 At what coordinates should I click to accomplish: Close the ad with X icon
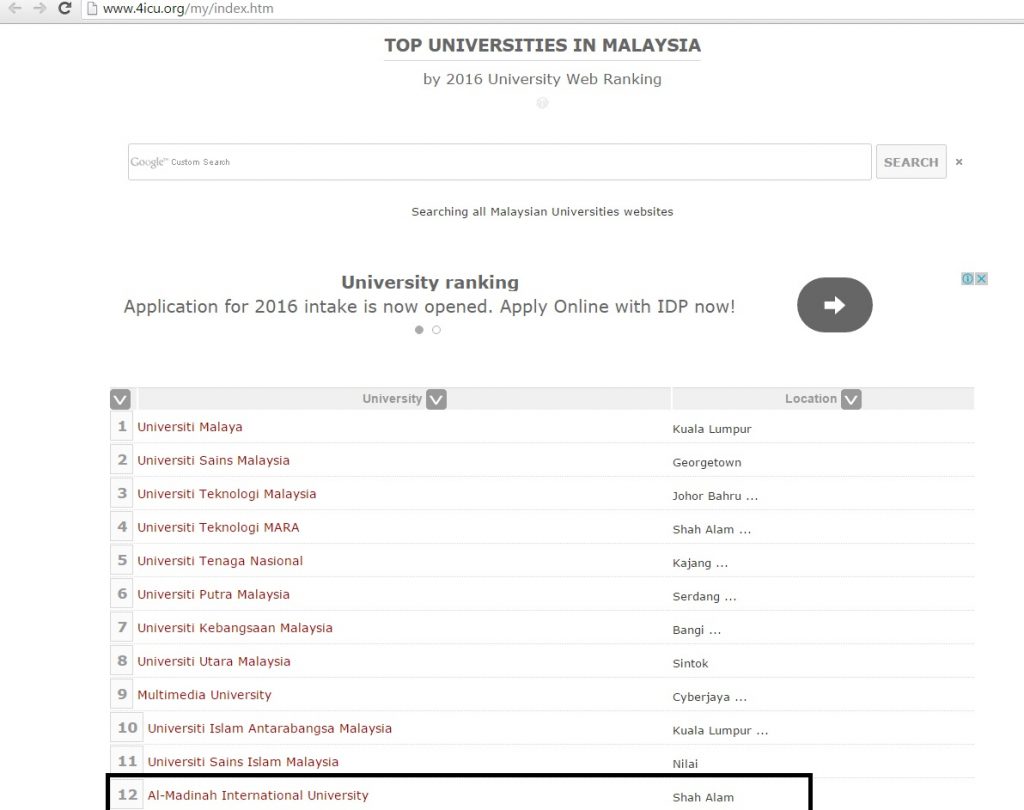click(982, 279)
